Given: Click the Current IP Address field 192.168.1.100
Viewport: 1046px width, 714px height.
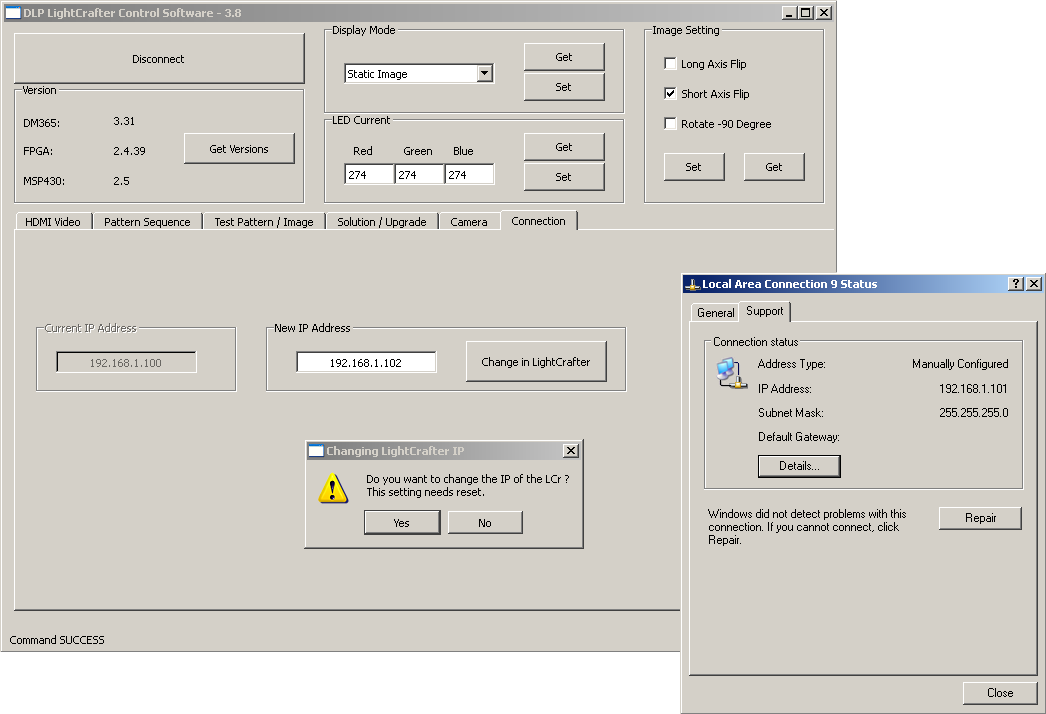Looking at the screenshot, I should point(126,362).
